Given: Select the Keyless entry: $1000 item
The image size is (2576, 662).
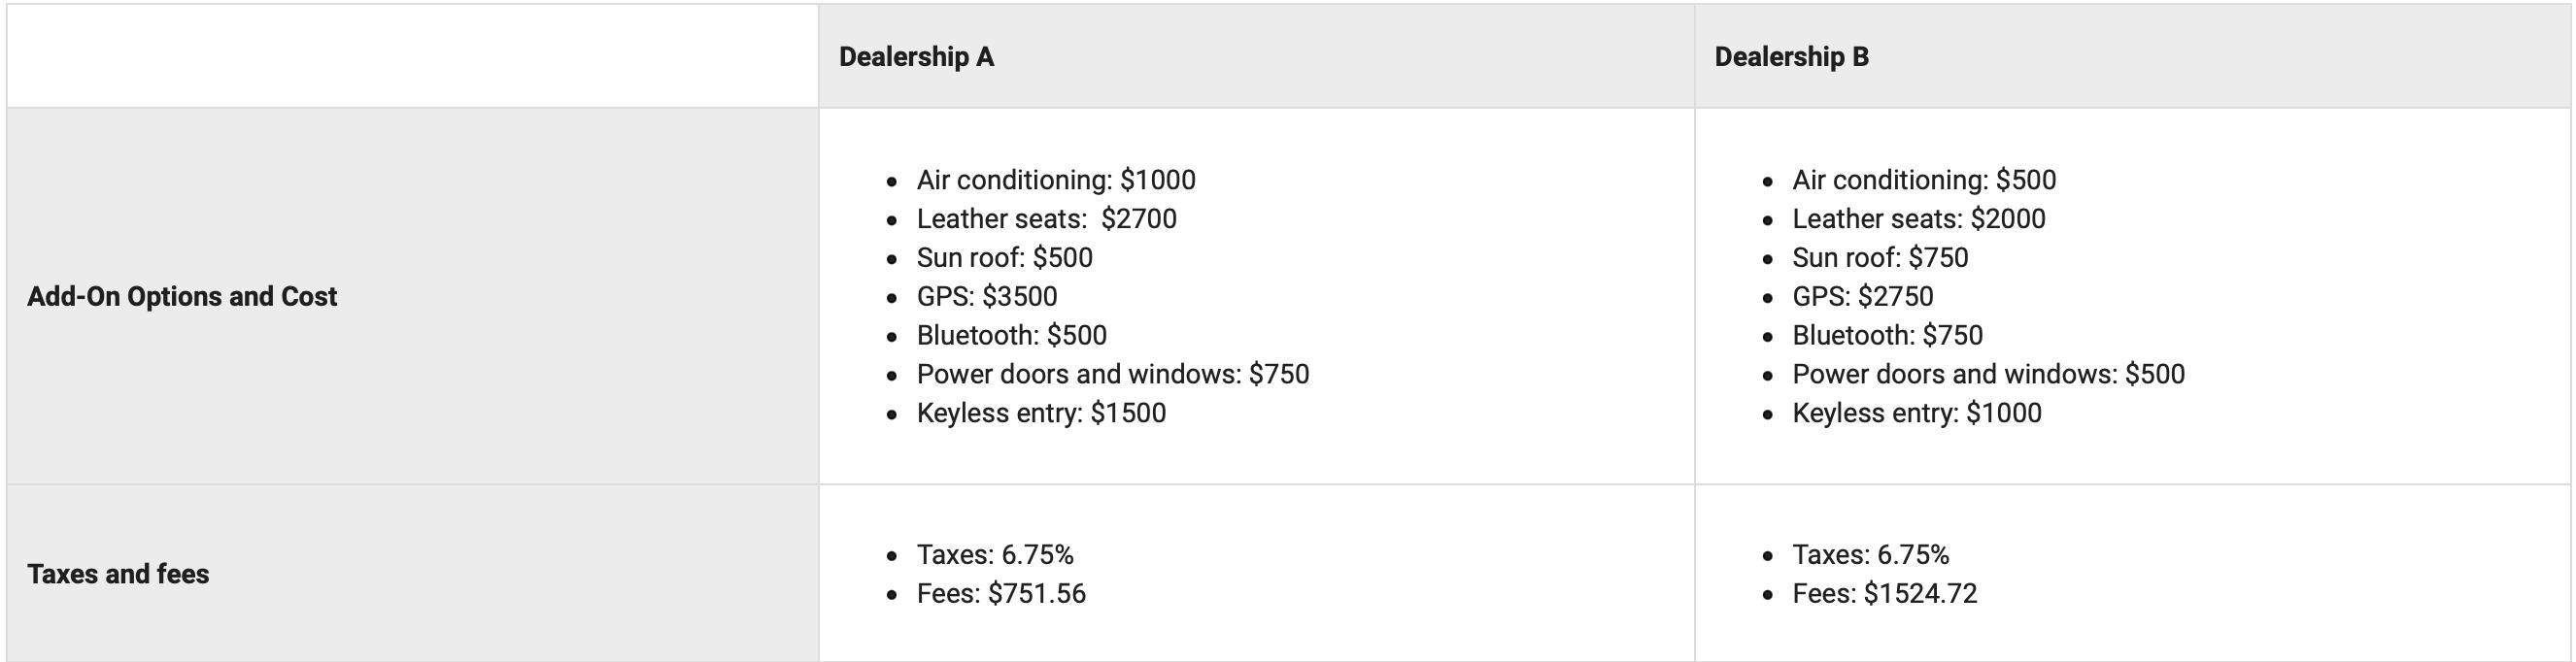Looking at the screenshot, I should click(1916, 413).
